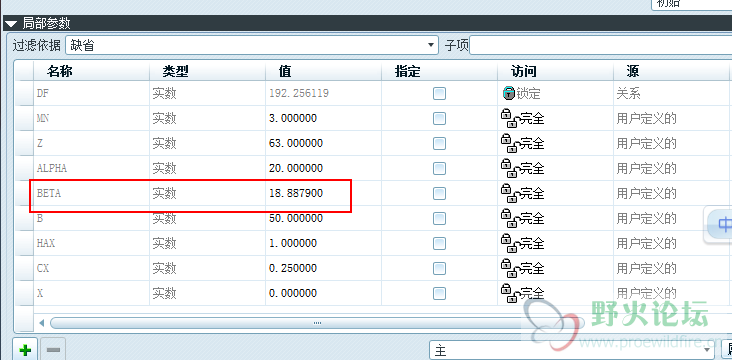Click the row selector for HAX
732x360 pixels.
24,243
